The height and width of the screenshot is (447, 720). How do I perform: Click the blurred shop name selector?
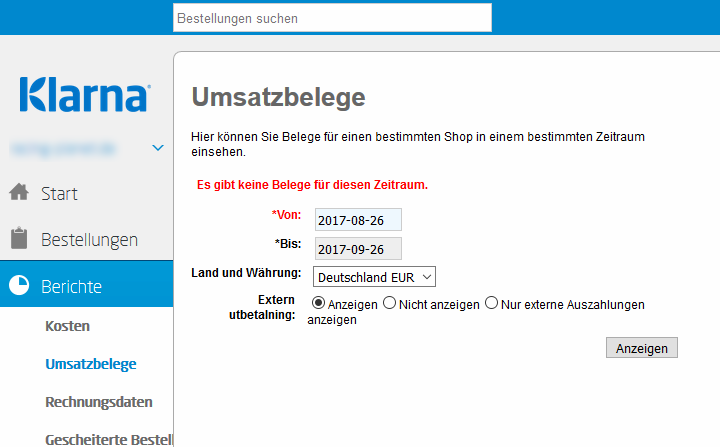tap(66, 148)
